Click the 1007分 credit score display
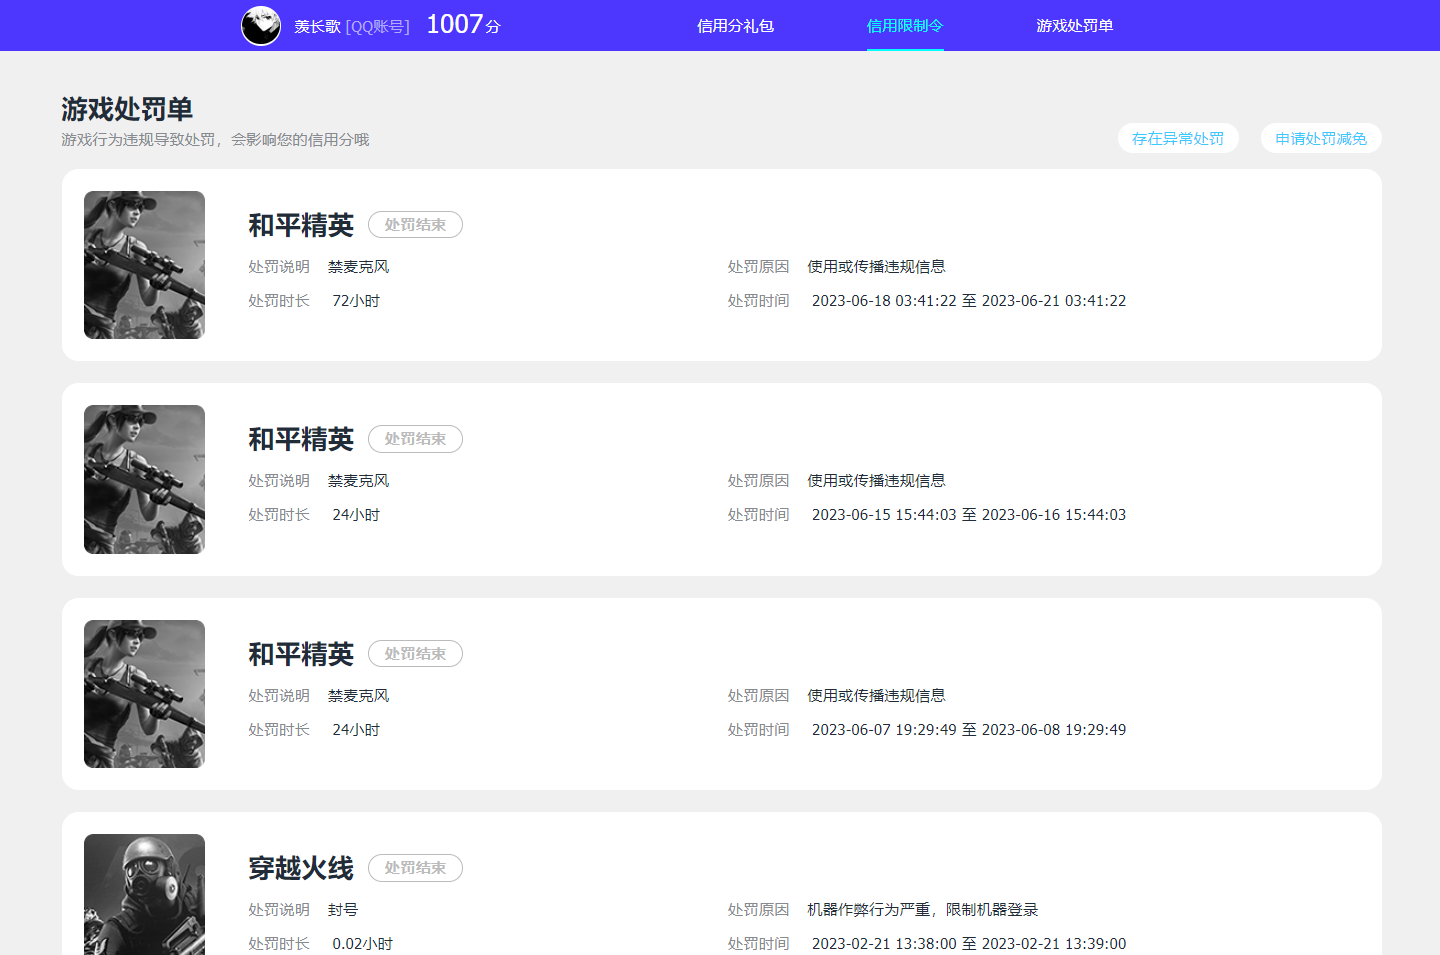1440x955 pixels. click(462, 24)
